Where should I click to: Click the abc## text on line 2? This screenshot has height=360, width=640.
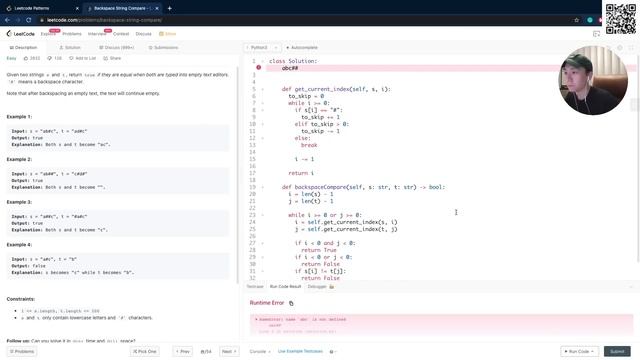pos(290,68)
